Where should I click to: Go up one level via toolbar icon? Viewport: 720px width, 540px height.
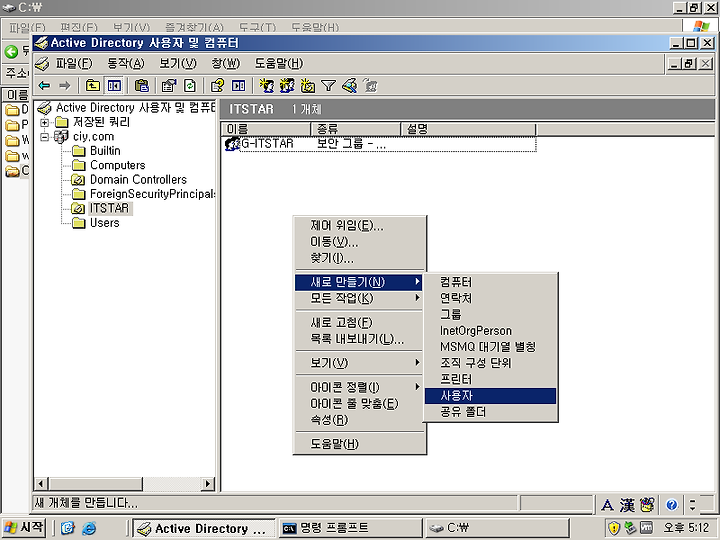(x=93, y=85)
